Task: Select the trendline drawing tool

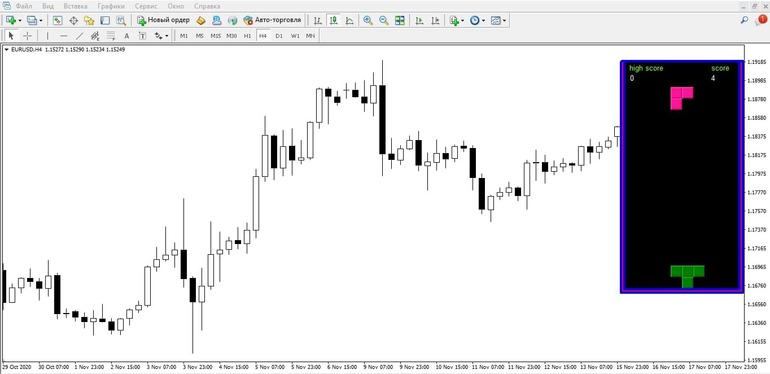Action: pos(79,36)
